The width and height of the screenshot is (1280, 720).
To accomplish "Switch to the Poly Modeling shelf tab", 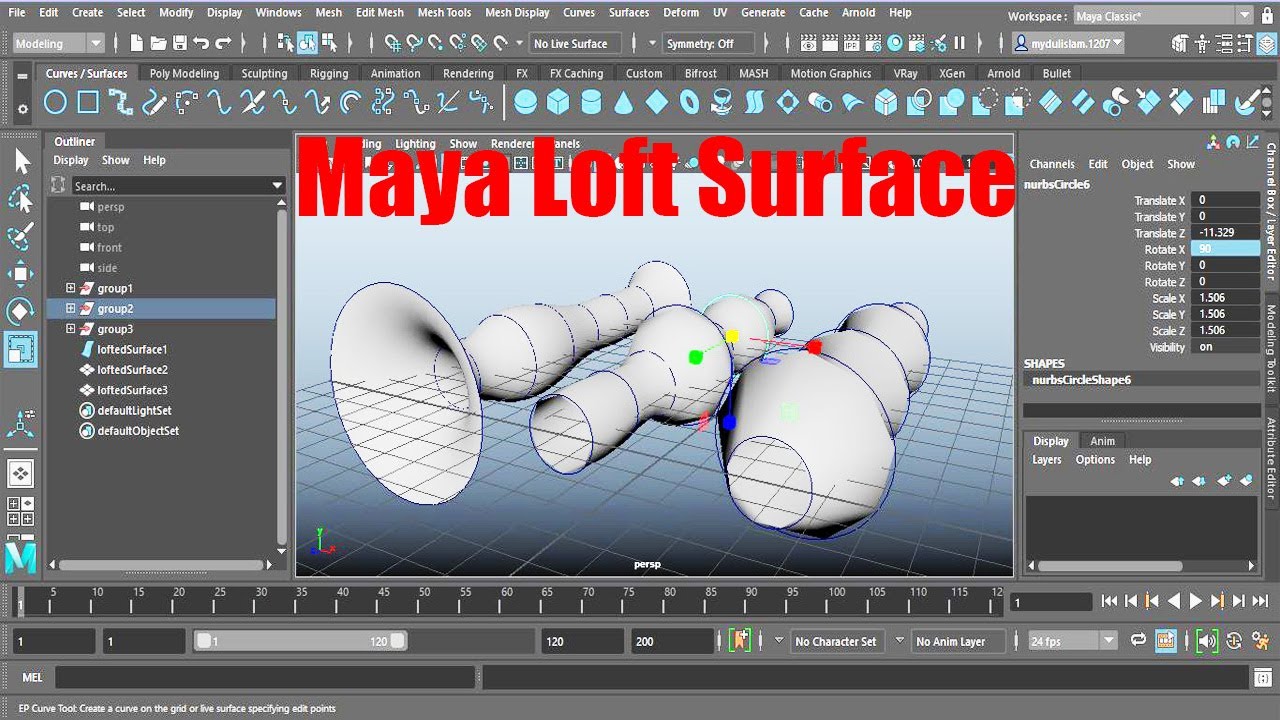I will 184,73.
